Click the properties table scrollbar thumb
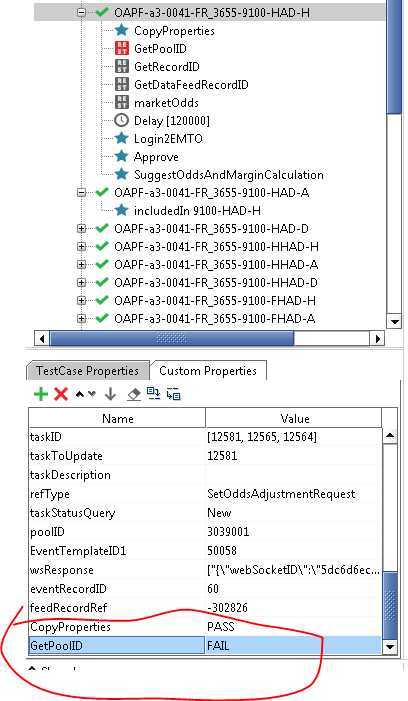Viewport: 408px width, 701px height. (x=390, y=605)
